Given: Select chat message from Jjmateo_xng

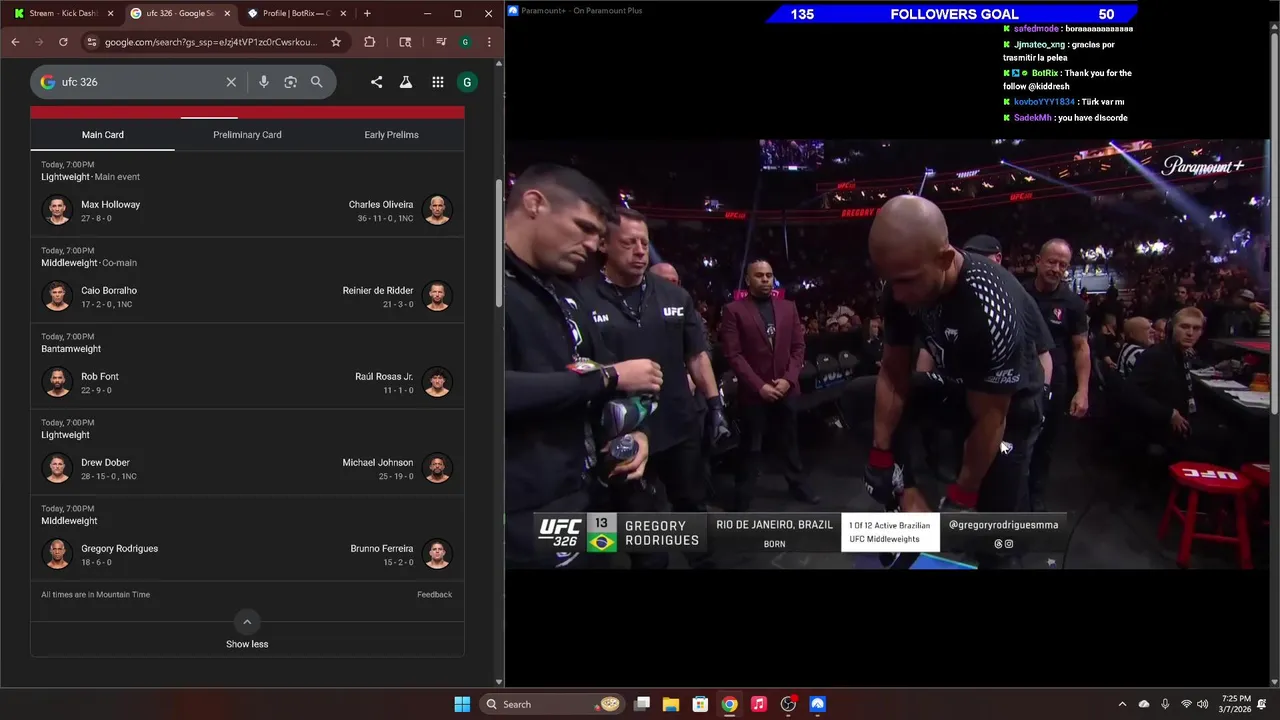Looking at the screenshot, I should tap(1059, 51).
